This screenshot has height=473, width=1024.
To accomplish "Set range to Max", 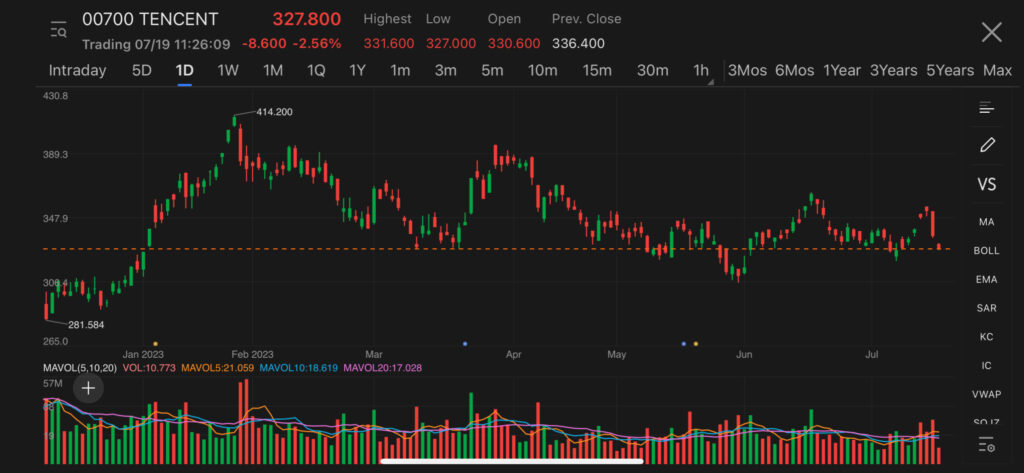I will [x=997, y=71].
